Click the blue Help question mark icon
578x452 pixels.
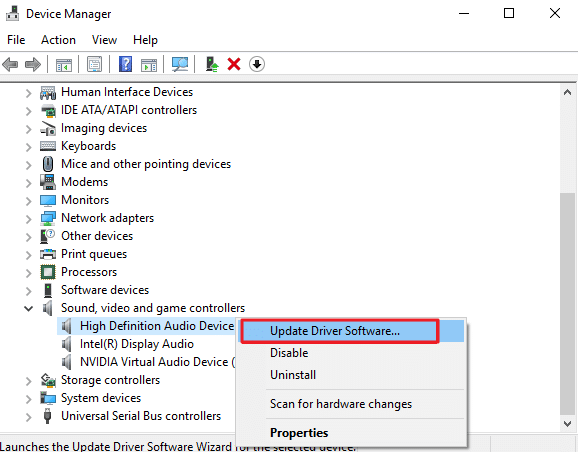(125, 64)
